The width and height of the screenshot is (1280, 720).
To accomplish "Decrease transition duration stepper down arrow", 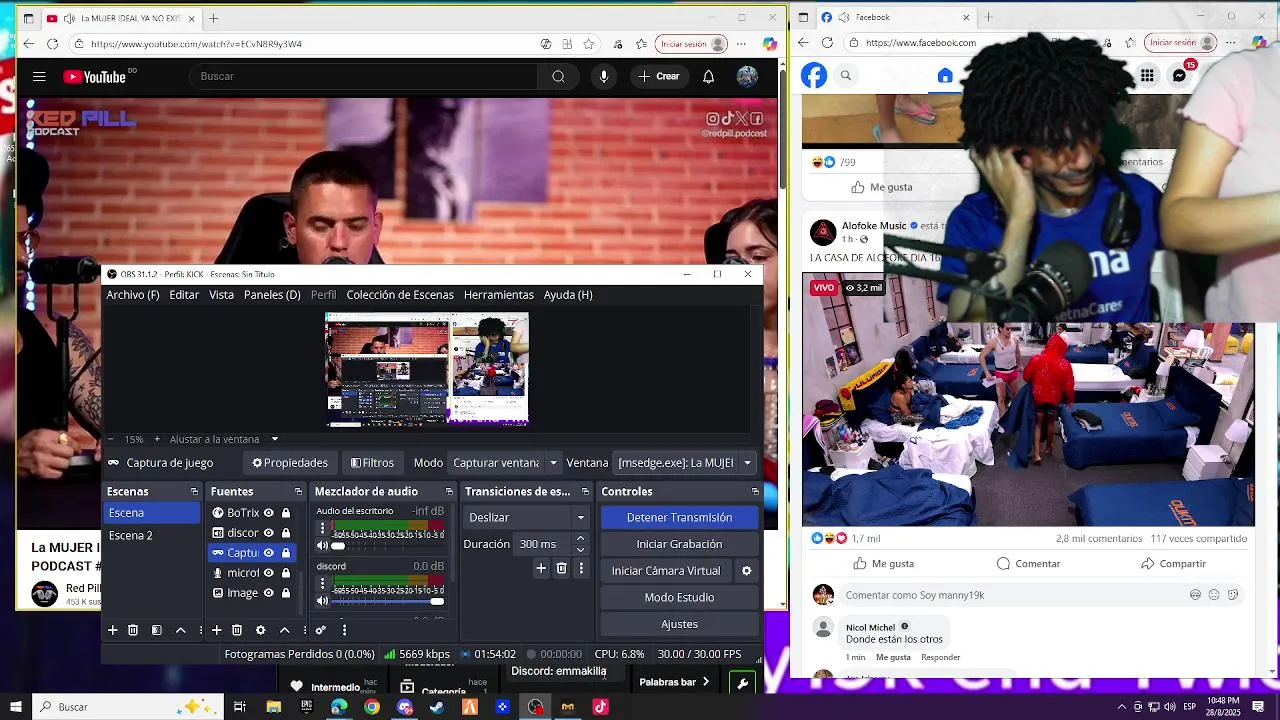I will coord(581,550).
